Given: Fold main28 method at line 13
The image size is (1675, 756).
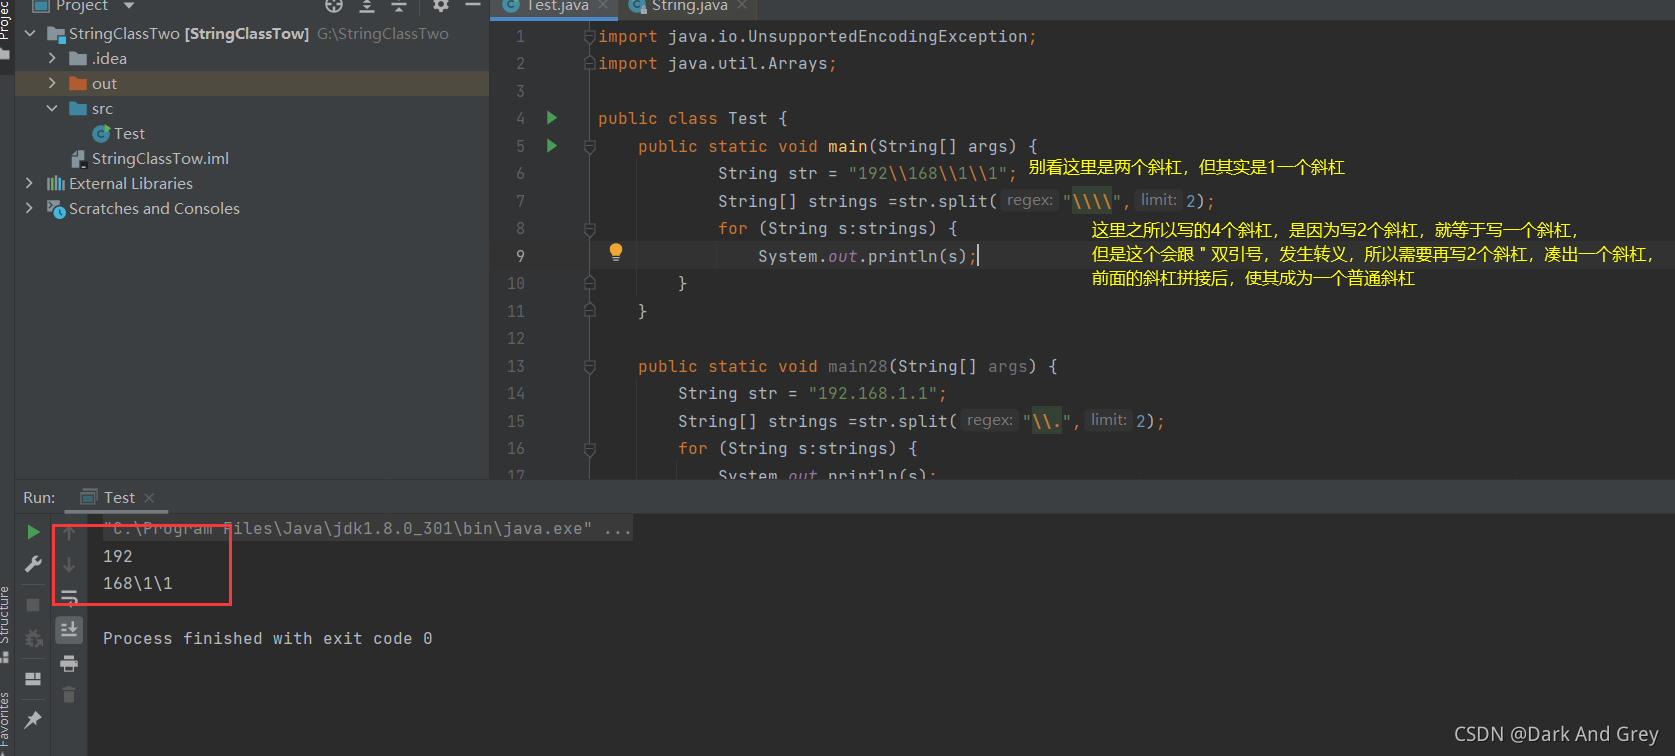Looking at the screenshot, I should coord(589,367).
